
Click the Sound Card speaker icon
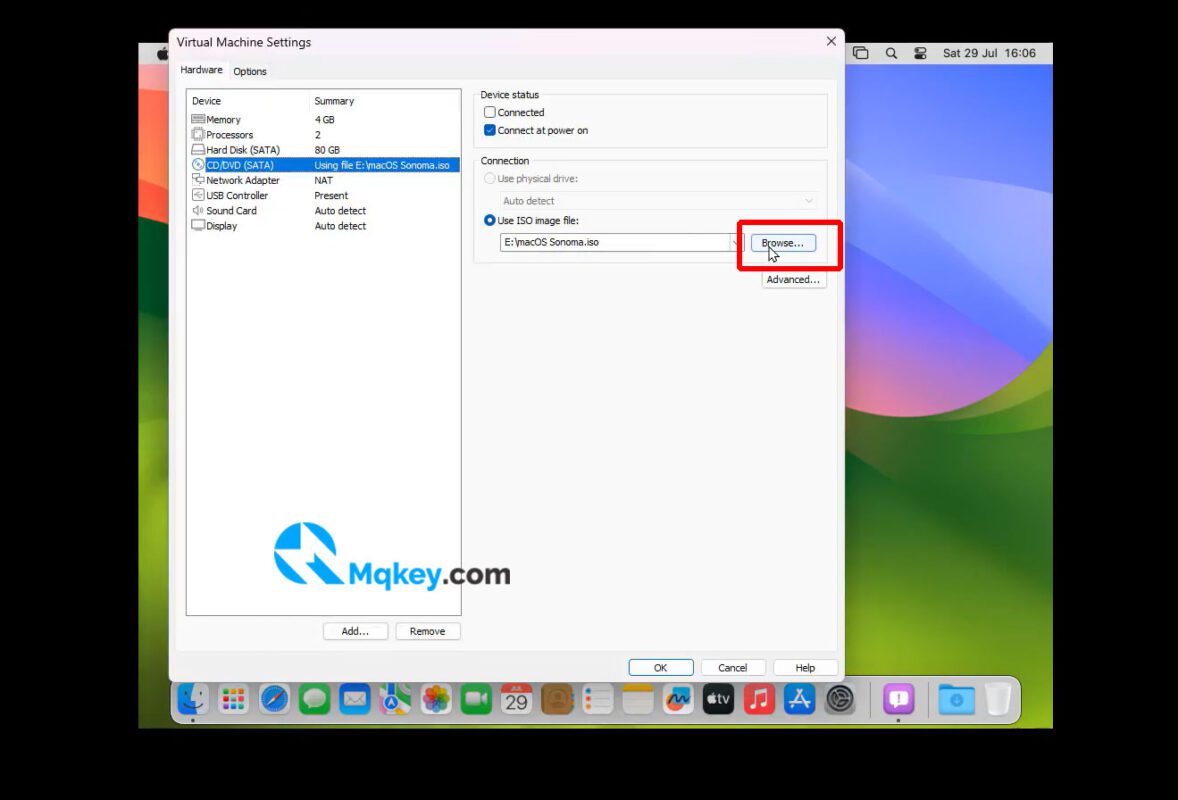tap(198, 210)
